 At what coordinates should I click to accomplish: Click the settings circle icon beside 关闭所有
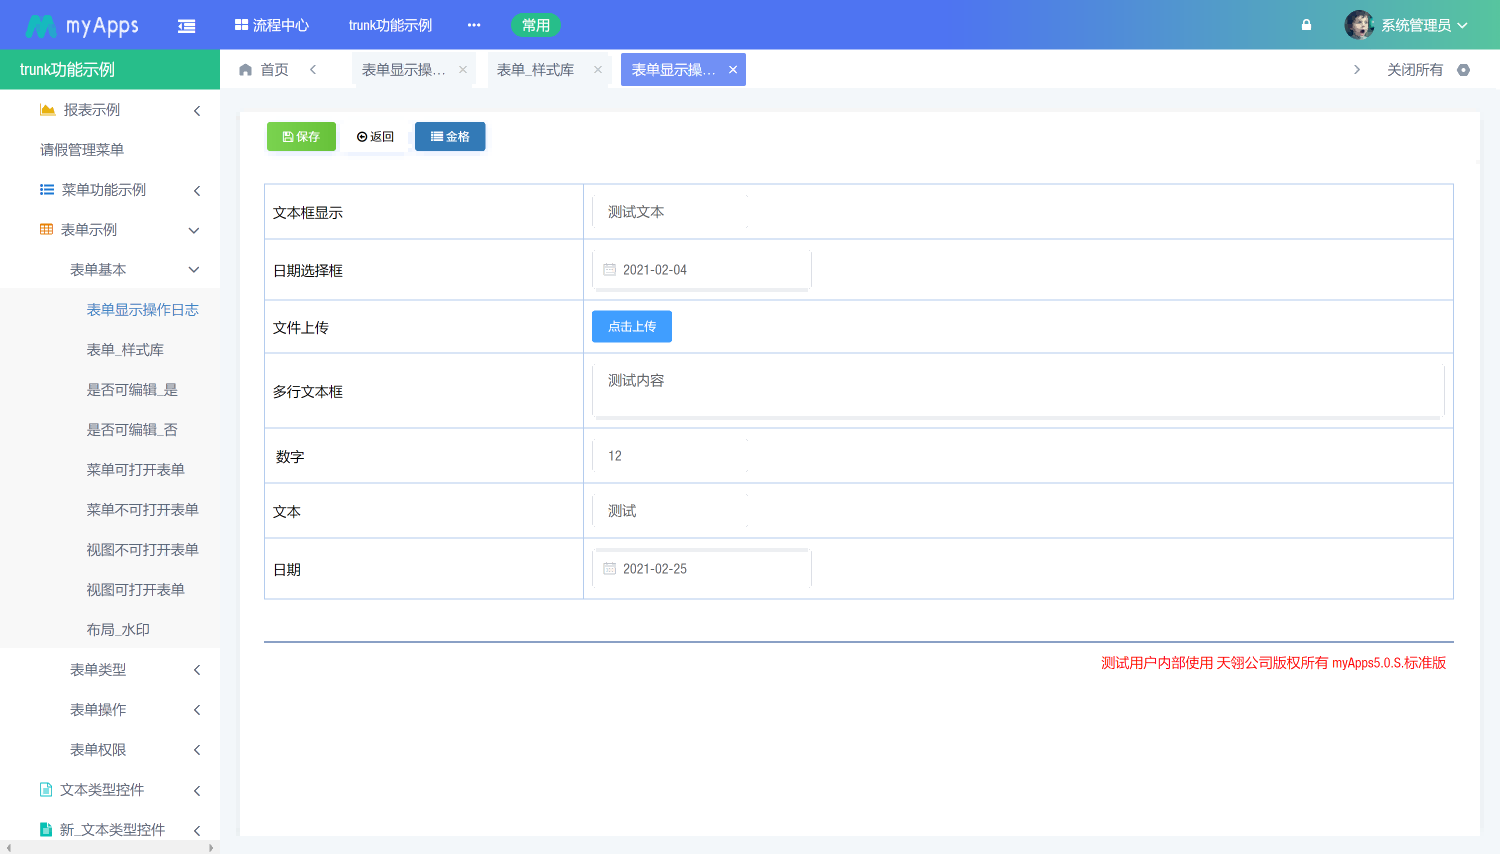coord(1464,70)
